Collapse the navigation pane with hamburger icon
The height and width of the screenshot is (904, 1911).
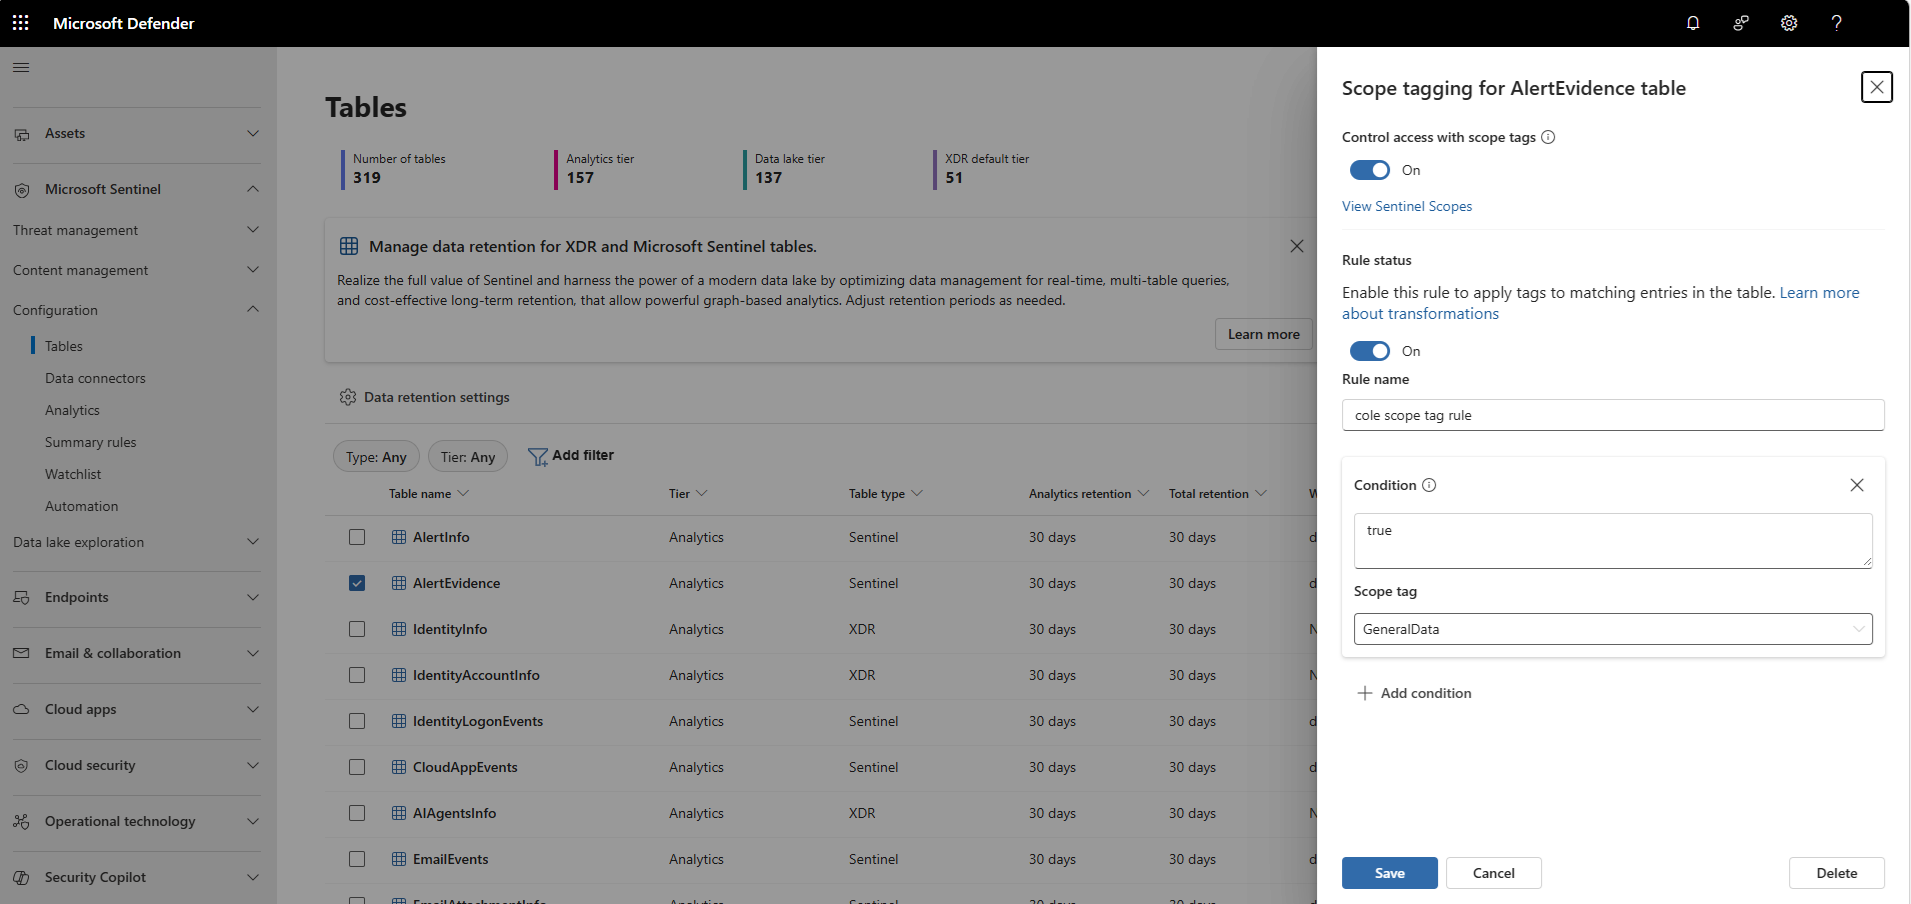pyautogui.click(x=20, y=67)
